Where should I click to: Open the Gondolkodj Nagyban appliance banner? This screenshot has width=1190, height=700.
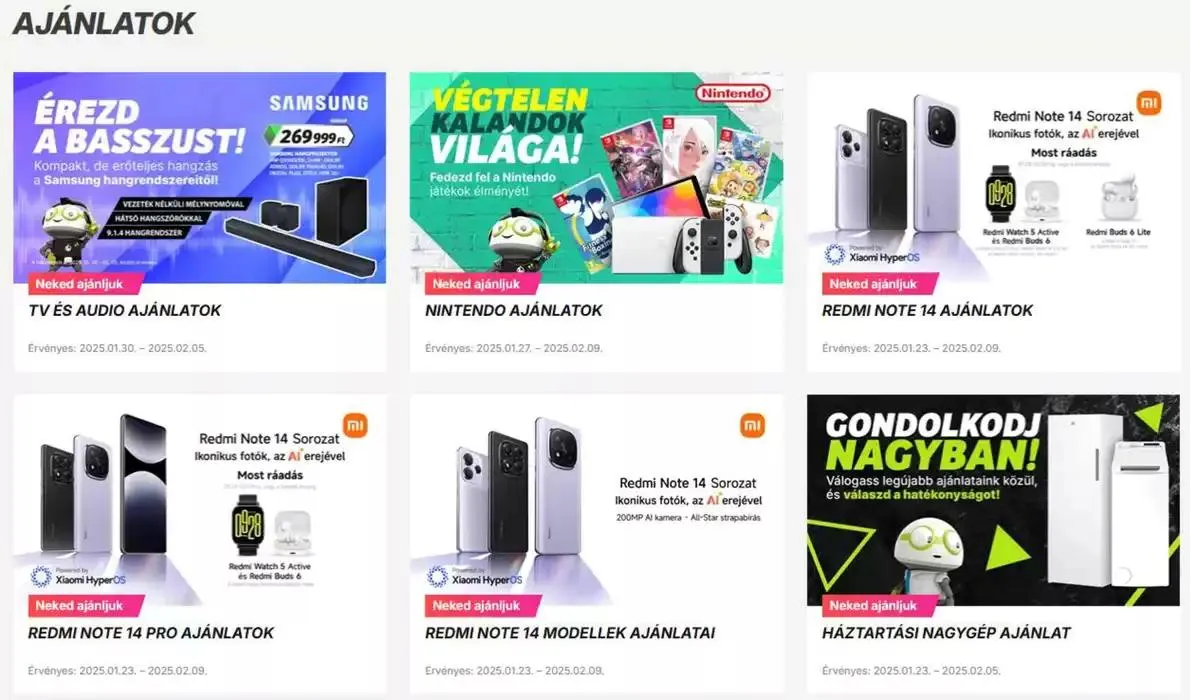(993, 500)
